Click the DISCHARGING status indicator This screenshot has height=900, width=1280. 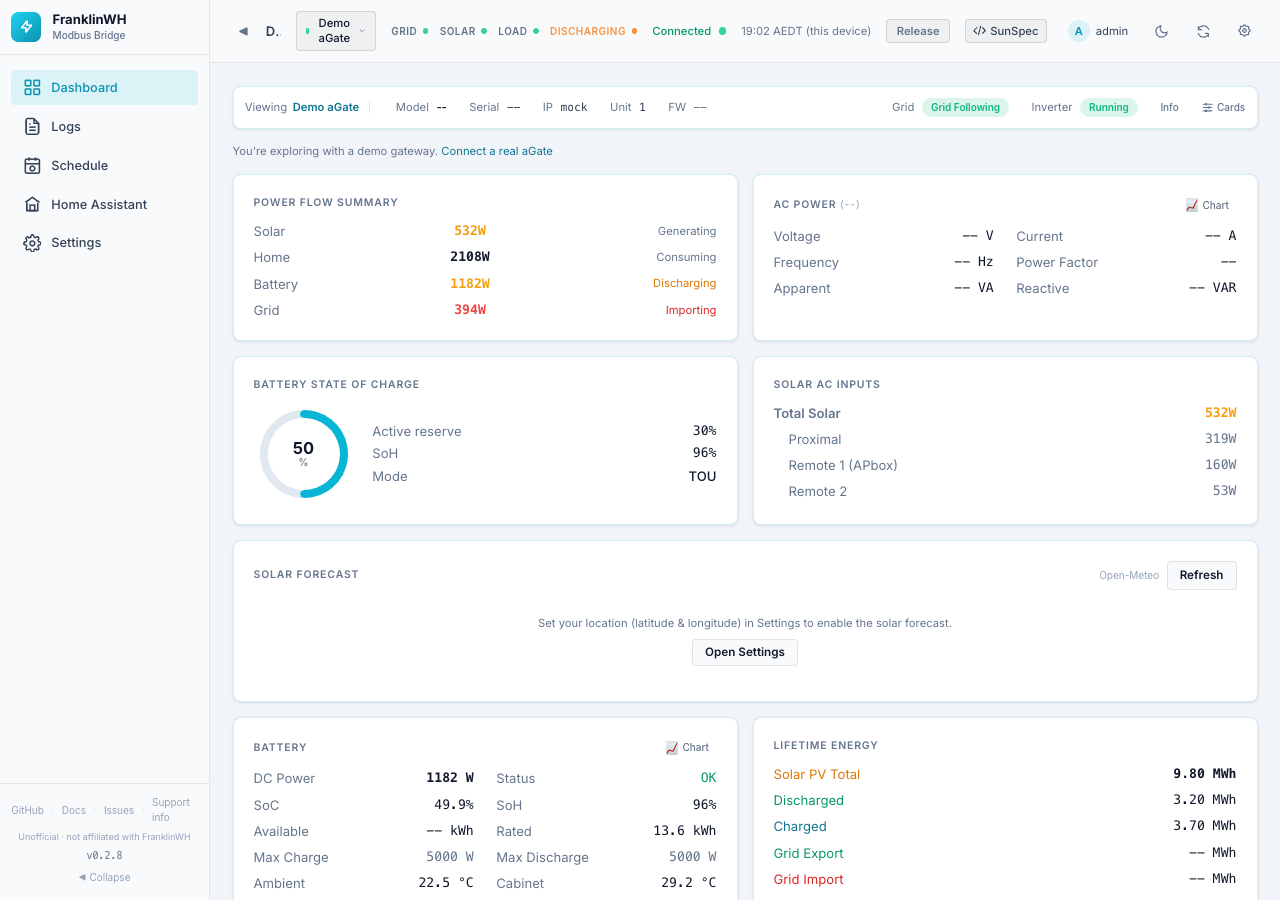[x=594, y=31]
